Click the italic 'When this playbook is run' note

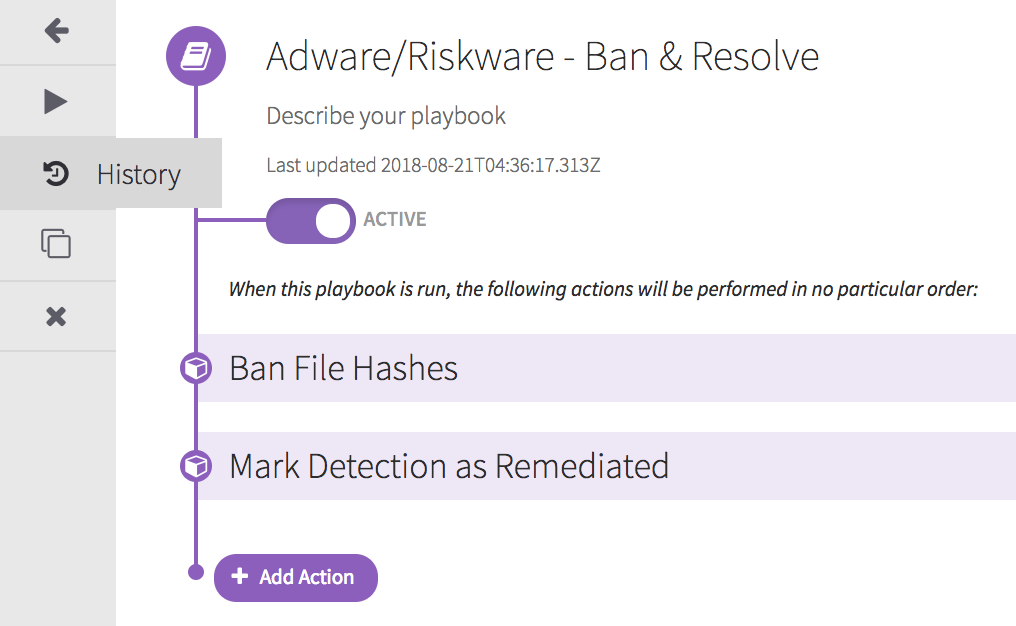pos(602,290)
